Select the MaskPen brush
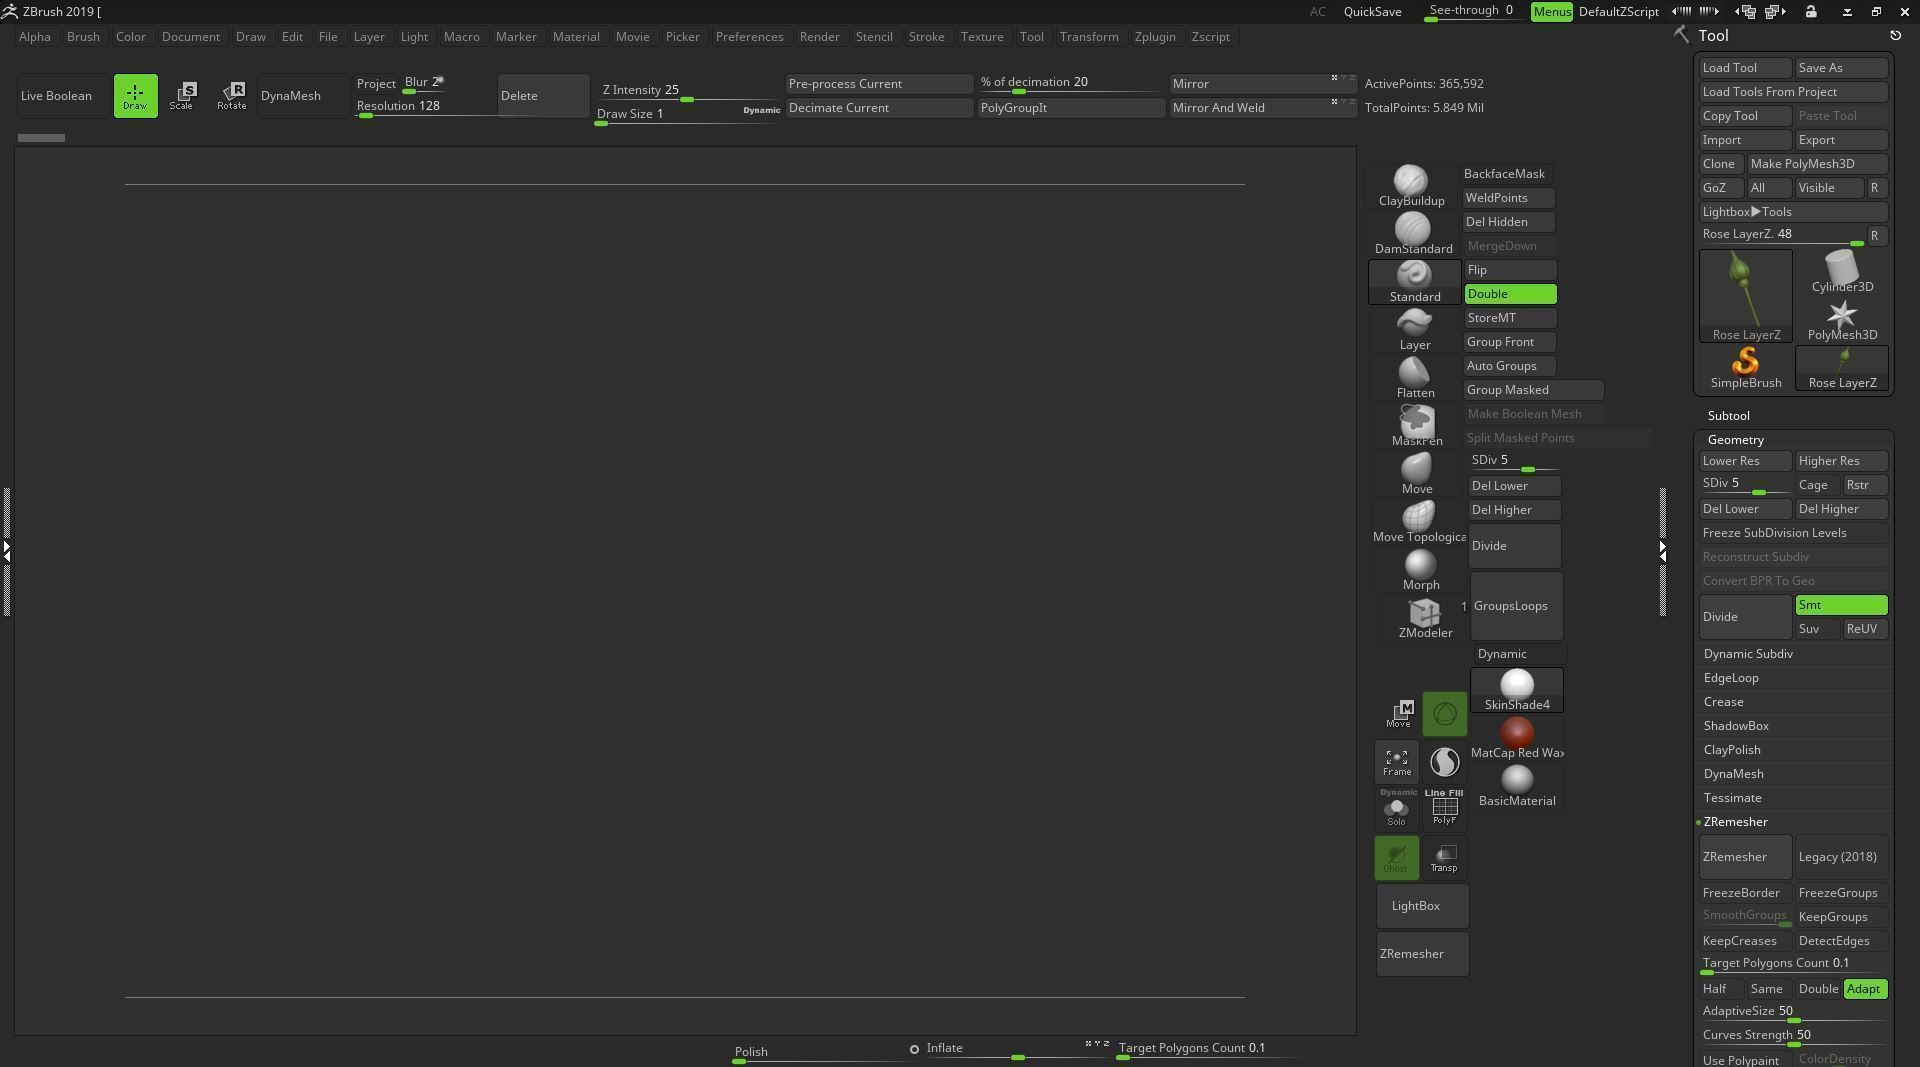This screenshot has height=1067, width=1920. 1416,427
